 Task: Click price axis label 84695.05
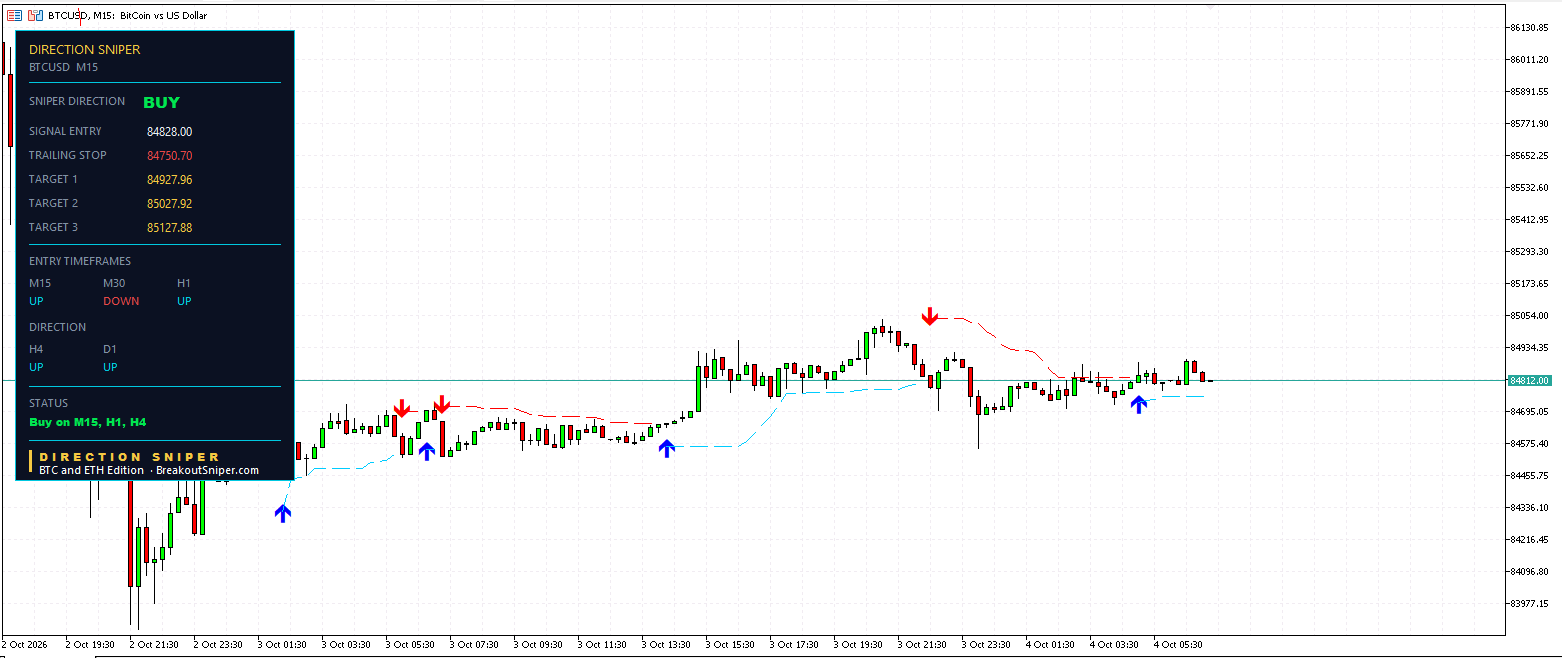(1529, 411)
